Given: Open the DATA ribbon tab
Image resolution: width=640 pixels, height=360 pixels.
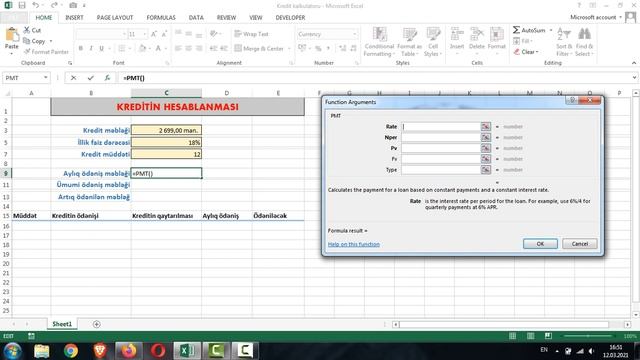Looking at the screenshot, I should (196, 18).
